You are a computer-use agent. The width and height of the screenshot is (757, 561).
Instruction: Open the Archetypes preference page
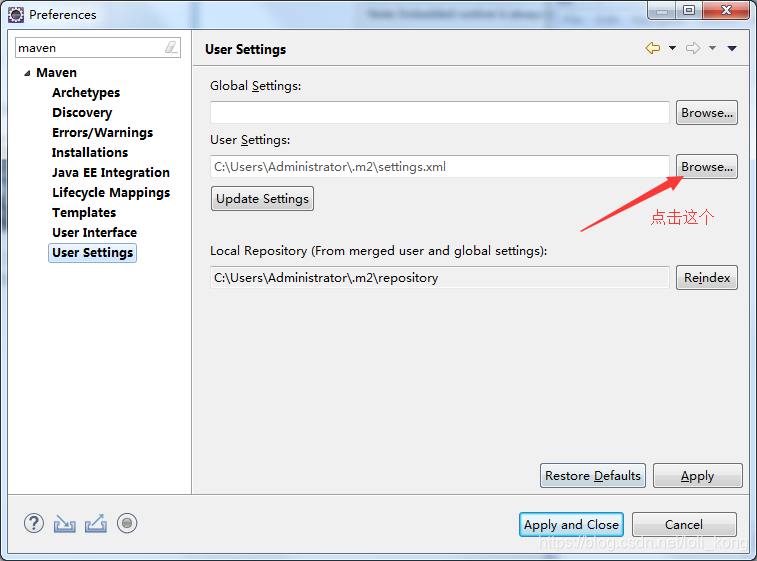coord(86,92)
